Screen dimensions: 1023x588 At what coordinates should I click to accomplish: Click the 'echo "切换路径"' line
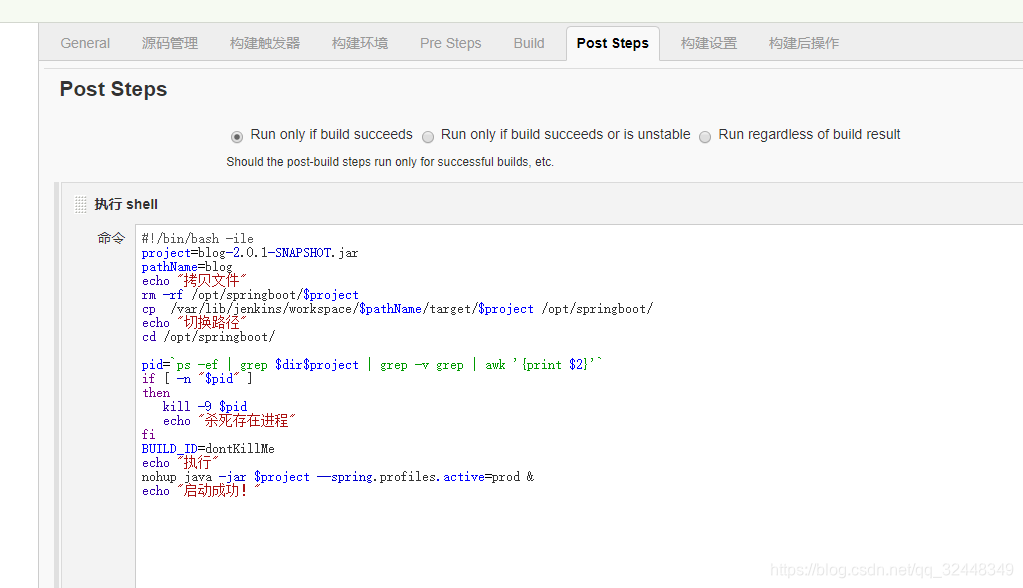(194, 323)
